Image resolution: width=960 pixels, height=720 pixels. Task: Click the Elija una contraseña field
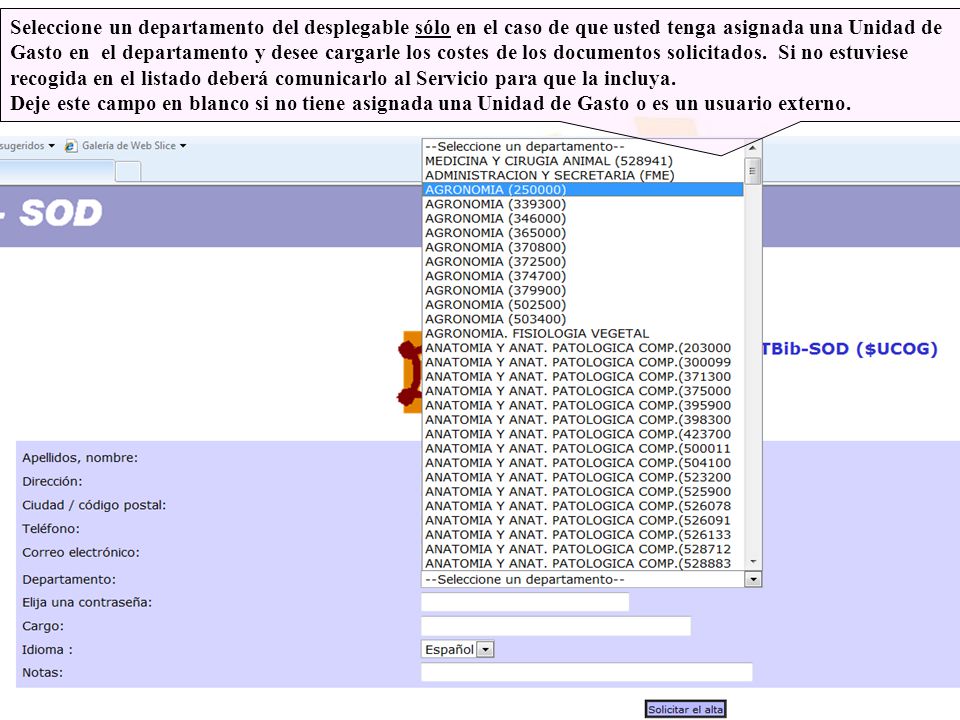(525, 602)
